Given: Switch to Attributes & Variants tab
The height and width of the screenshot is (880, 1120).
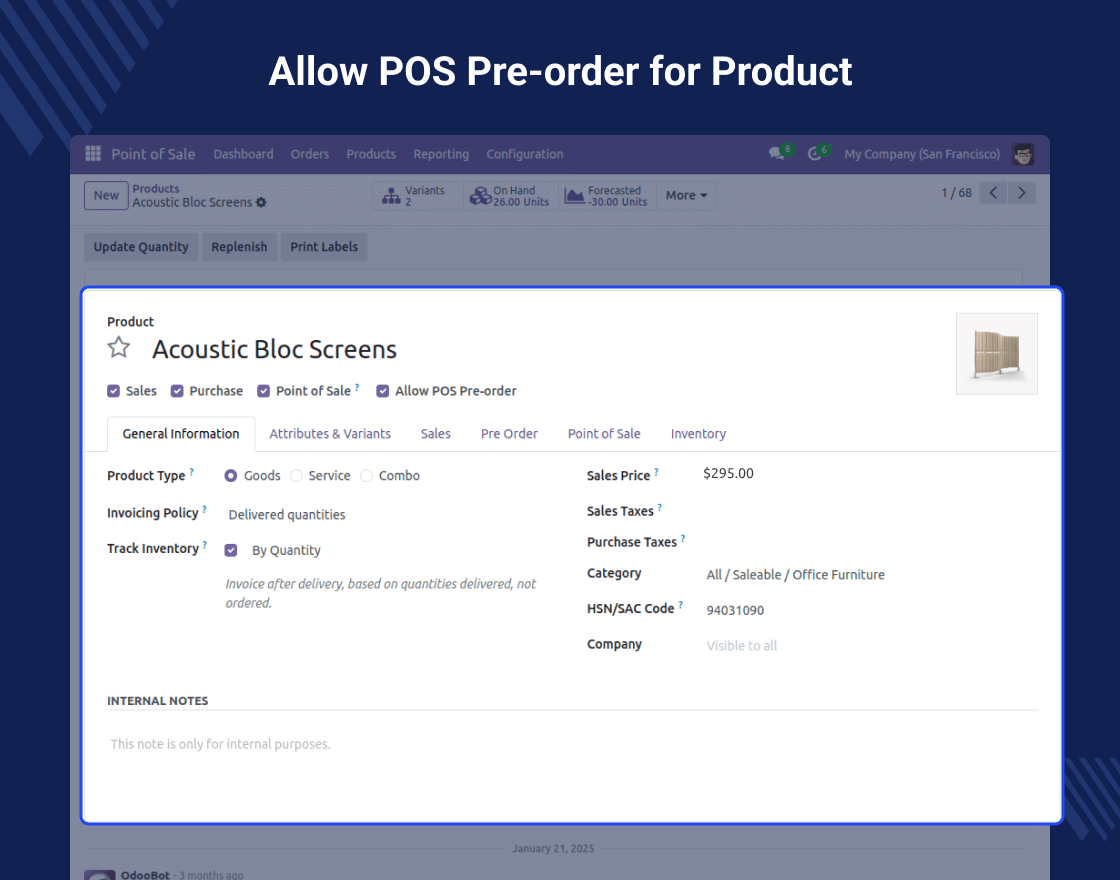Looking at the screenshot, I should tap(330, 434).
